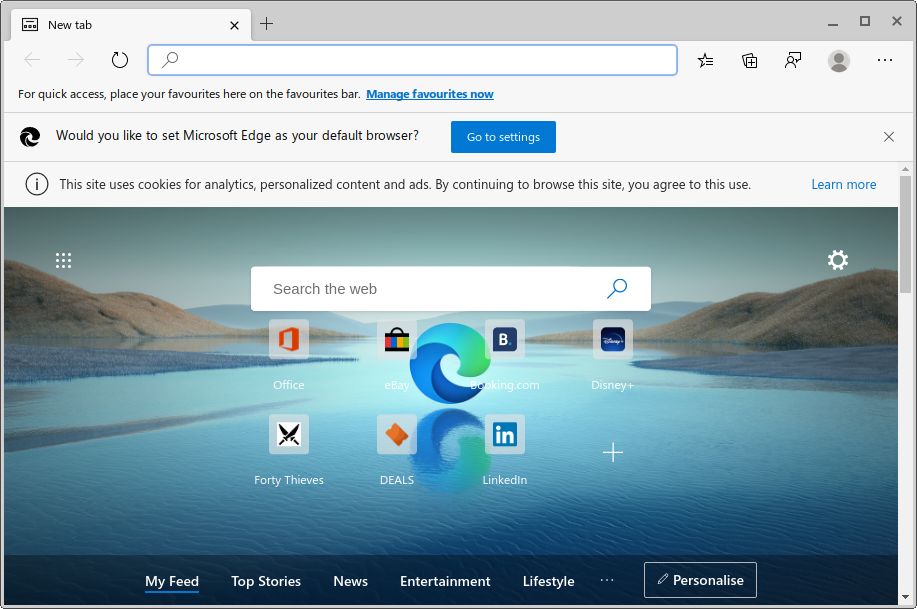Switch to News feed tab
The image size is (917, 609).
tap(351, 582)
